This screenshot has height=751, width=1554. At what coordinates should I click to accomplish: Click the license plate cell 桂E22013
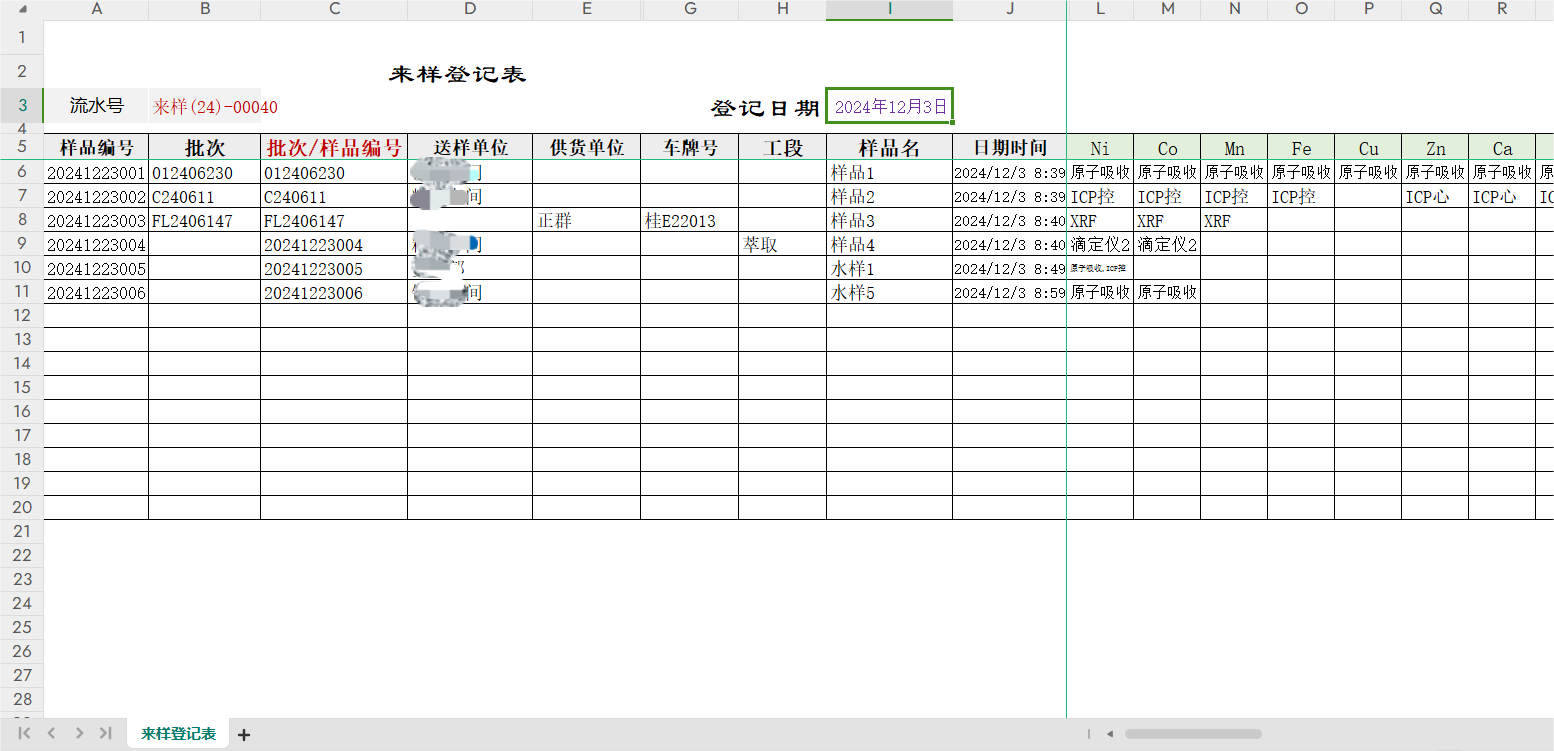point(680,221)
